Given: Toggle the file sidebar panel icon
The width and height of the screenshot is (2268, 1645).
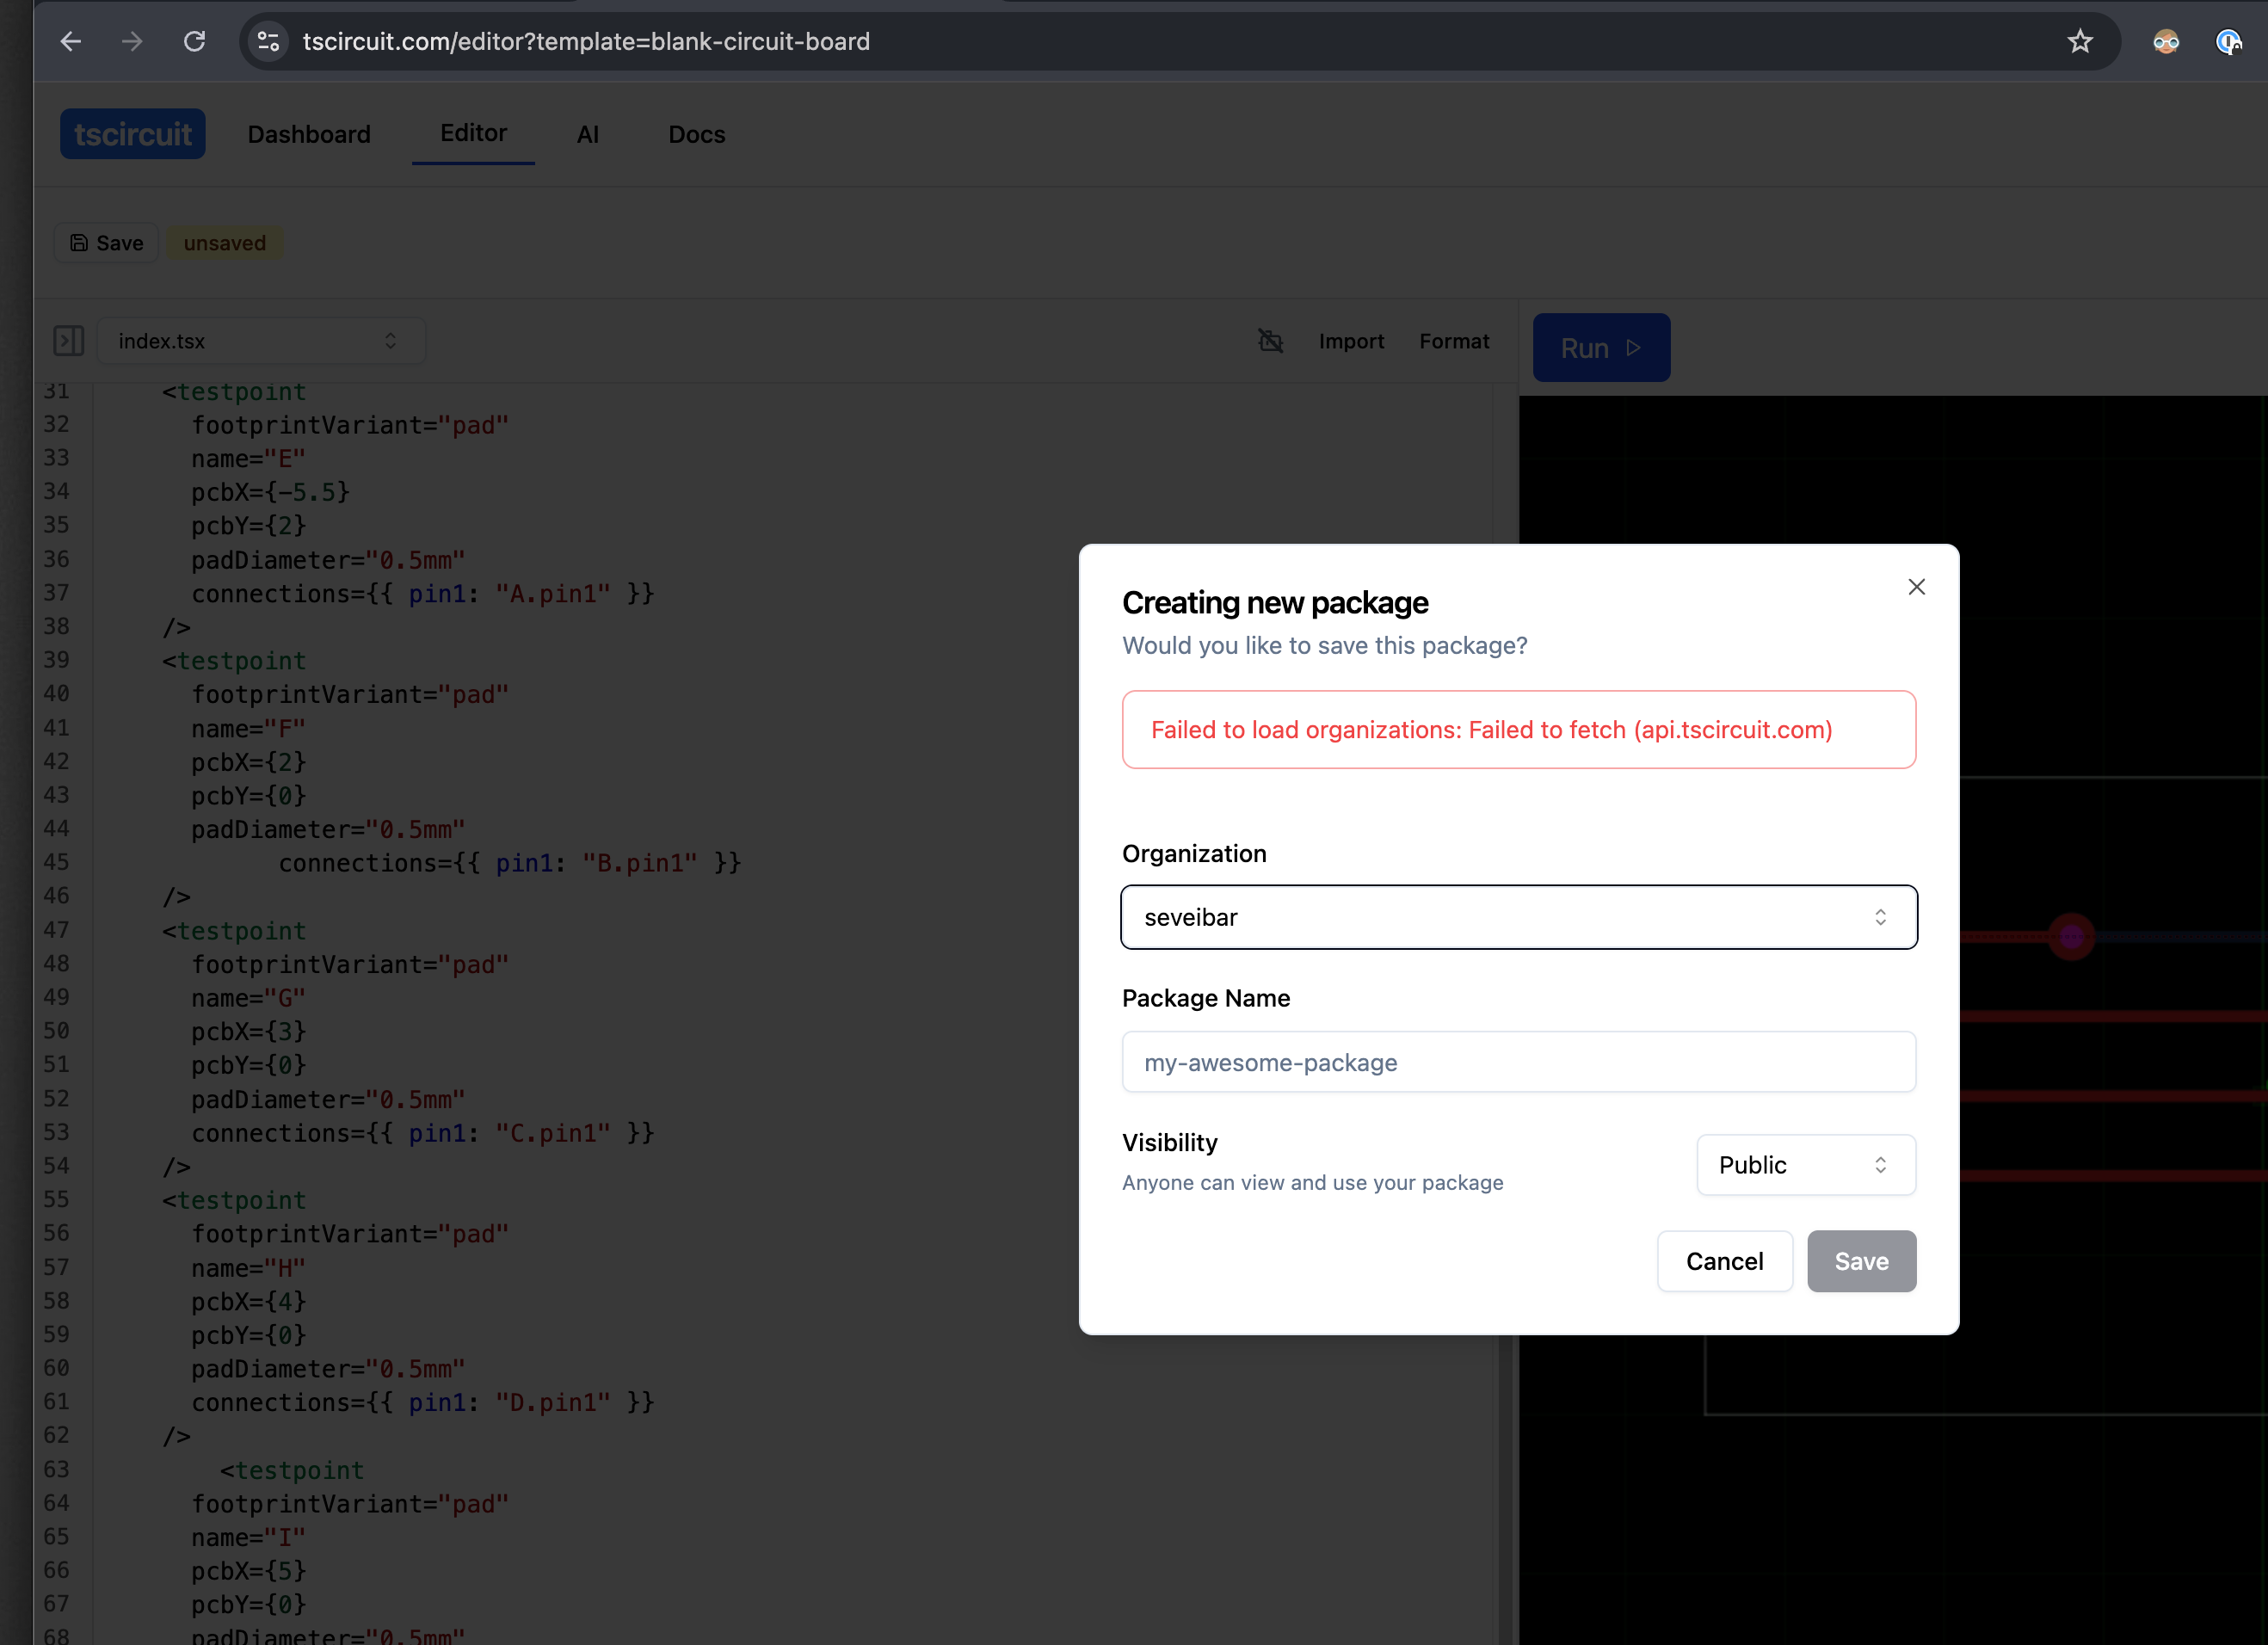Looking at the screenshot, I should [x=68, y=341].
